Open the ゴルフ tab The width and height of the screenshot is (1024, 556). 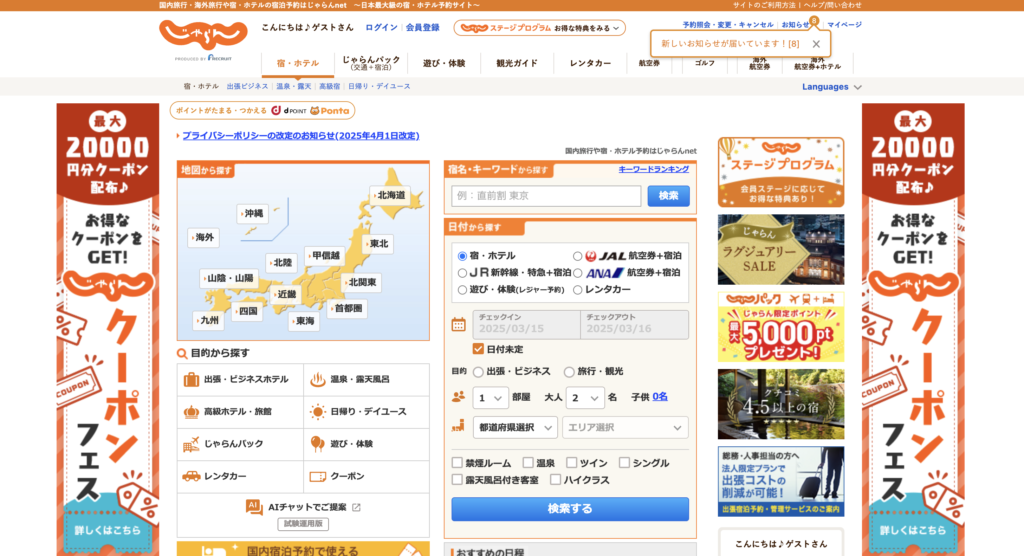pyautogui.click(x=705, y=63)
